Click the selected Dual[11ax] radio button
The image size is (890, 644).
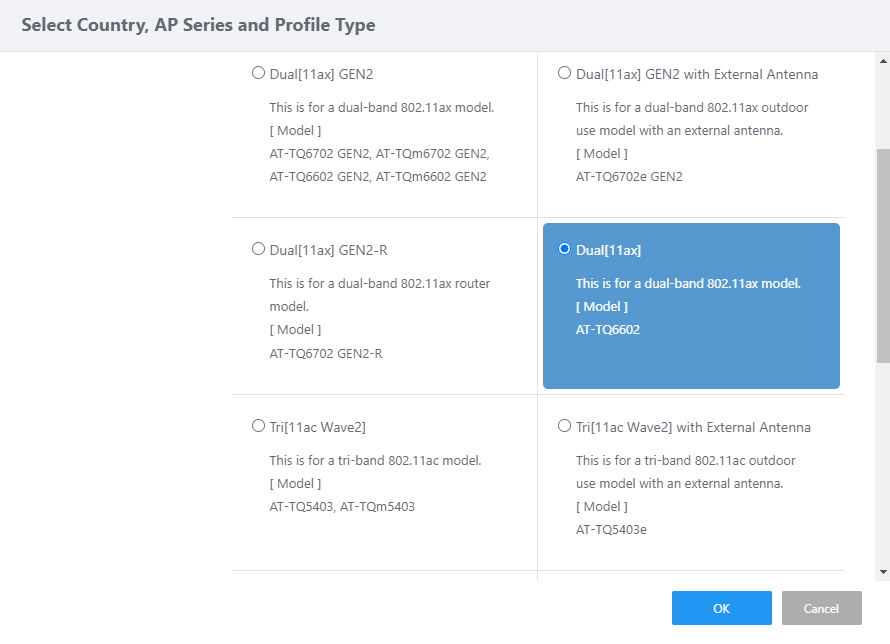click(x=565, y=249)
